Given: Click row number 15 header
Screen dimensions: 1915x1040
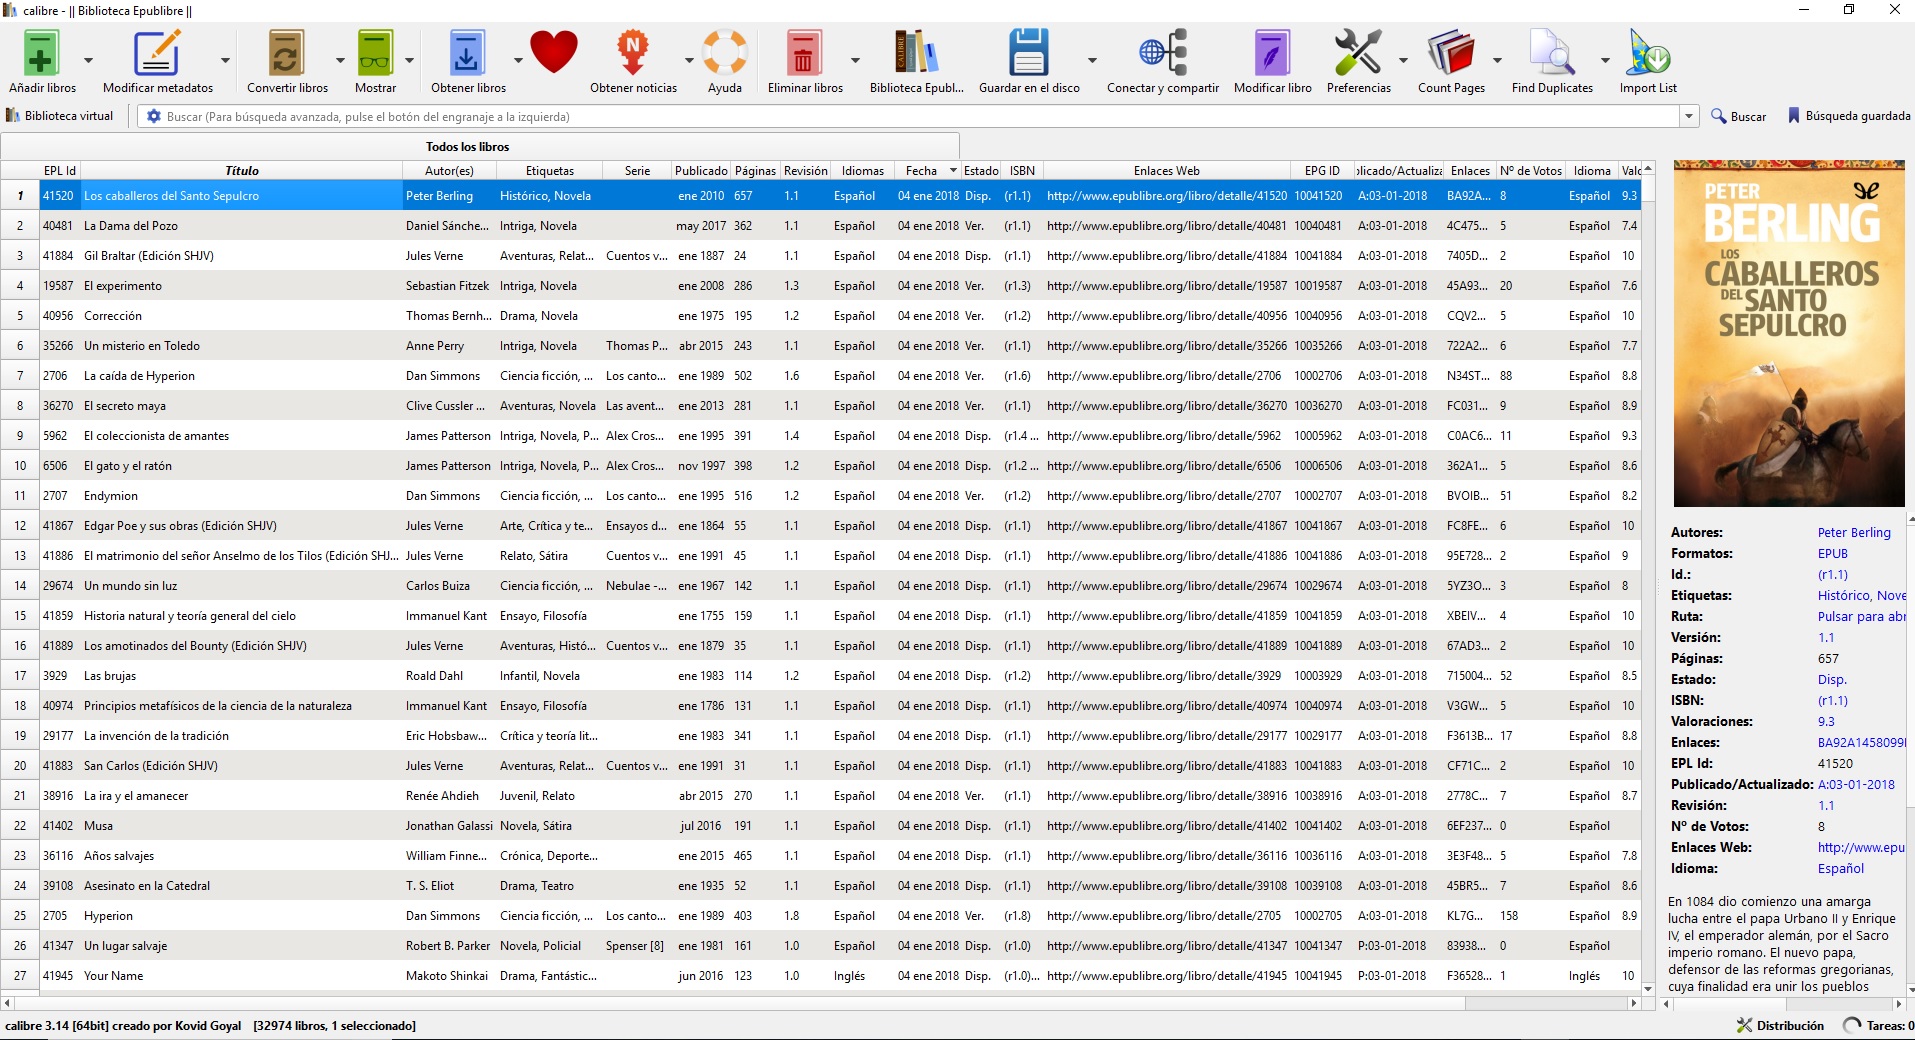Looking at the screenshot, I should [20, 616].
